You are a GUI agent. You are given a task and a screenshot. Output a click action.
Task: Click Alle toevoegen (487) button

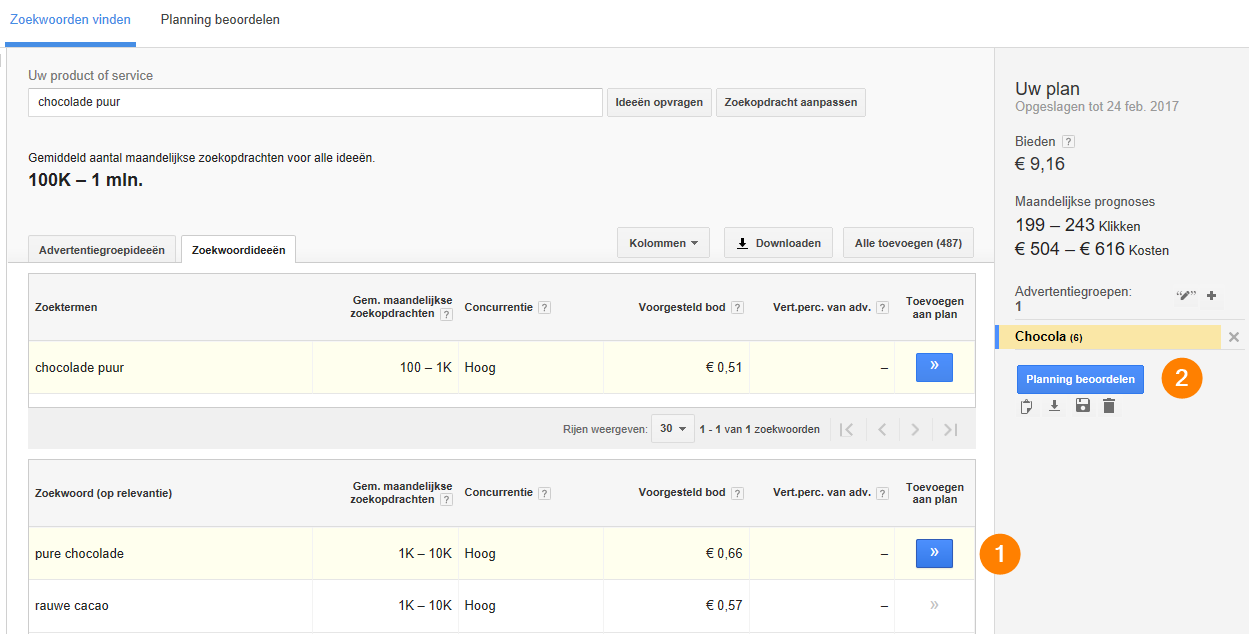tap(908, 243)
